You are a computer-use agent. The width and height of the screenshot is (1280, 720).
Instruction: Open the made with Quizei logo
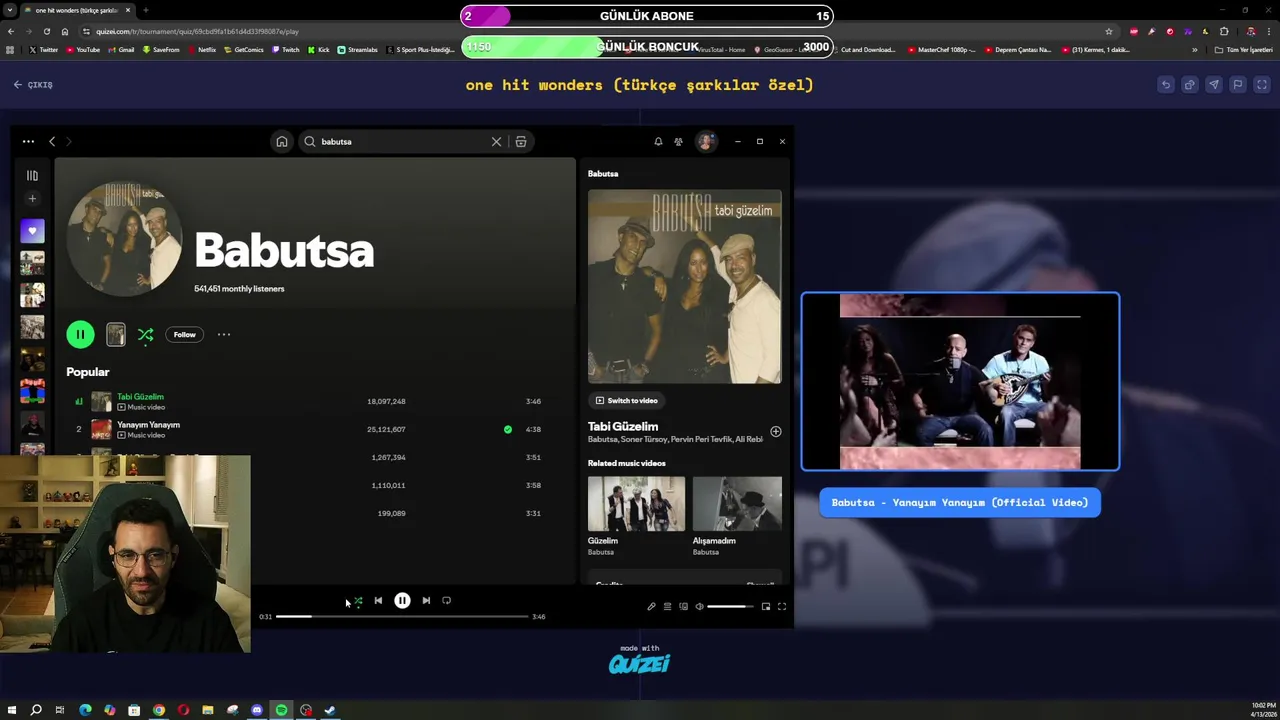click(640, 660)
